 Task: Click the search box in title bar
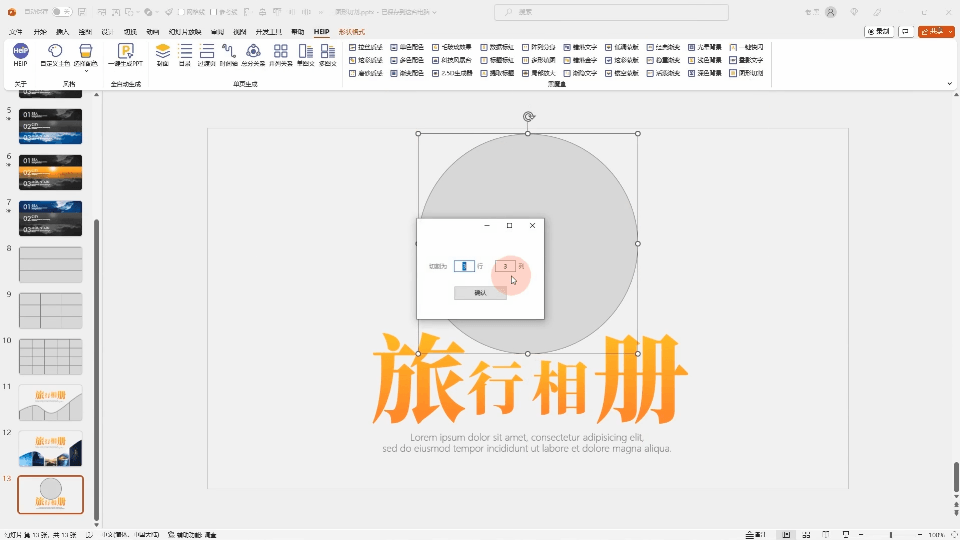pos(611,12)
